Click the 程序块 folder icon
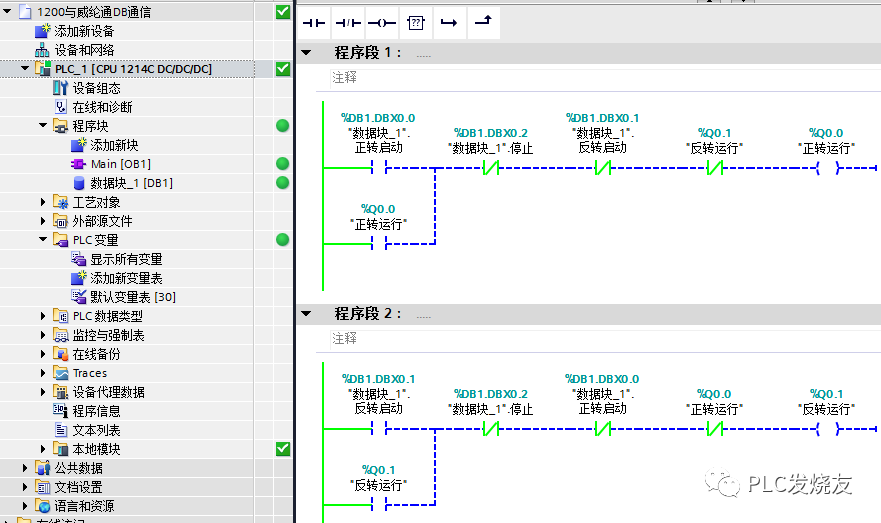 coord(60,126)
